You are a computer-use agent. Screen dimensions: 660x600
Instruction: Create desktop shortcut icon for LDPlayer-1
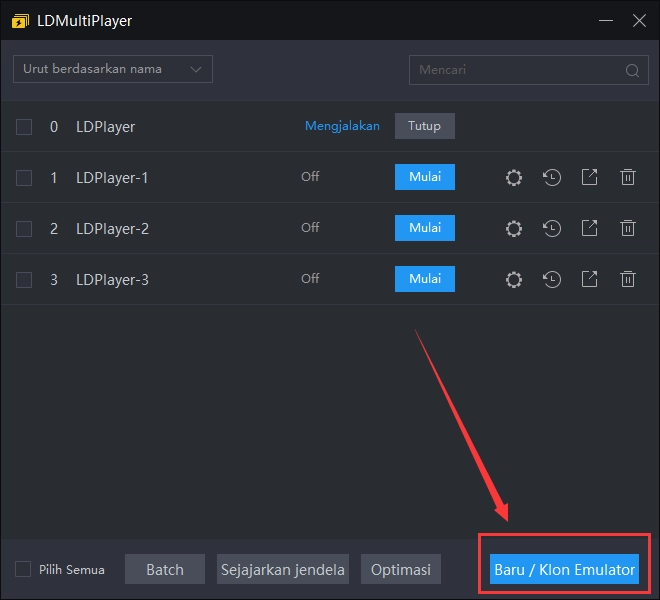click(589, 177)
